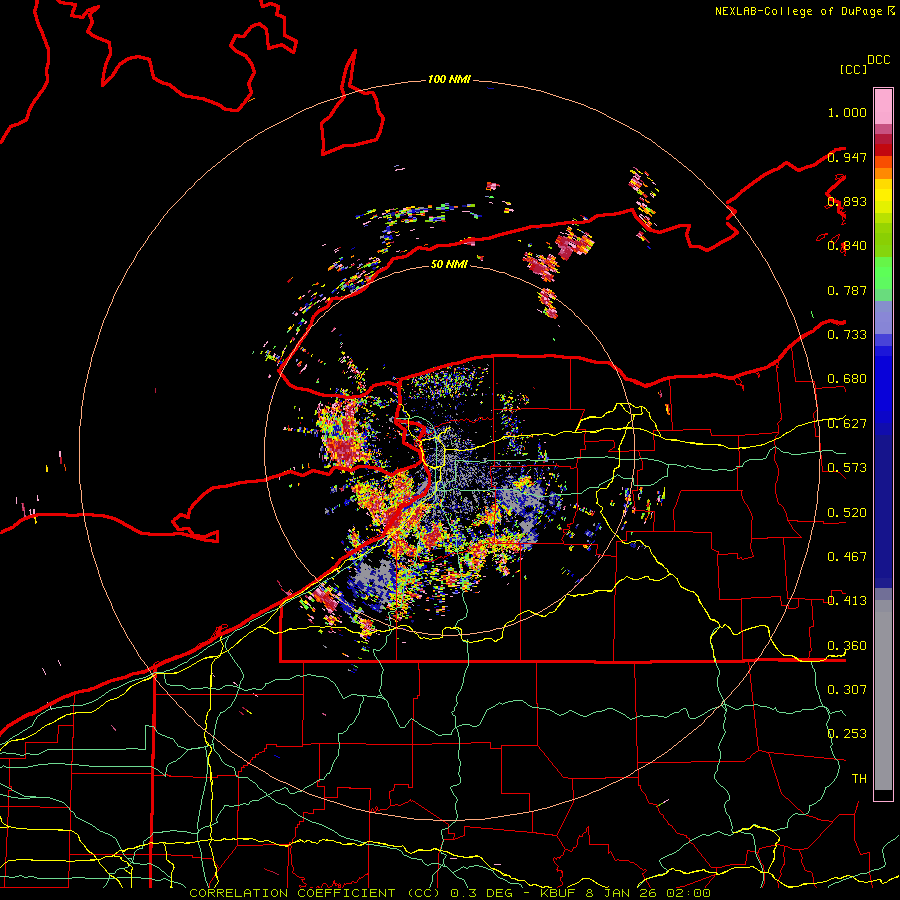Click the 50 NMI range ring label
Viewport: 900px width, 900px height.
(449, 264)
